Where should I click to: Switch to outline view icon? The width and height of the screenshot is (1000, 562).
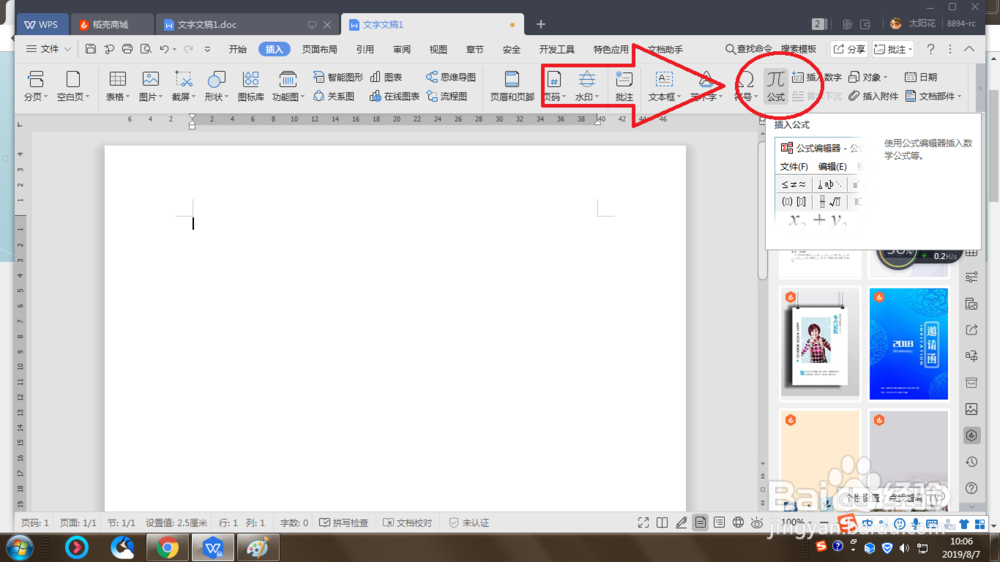click(719, 522)
